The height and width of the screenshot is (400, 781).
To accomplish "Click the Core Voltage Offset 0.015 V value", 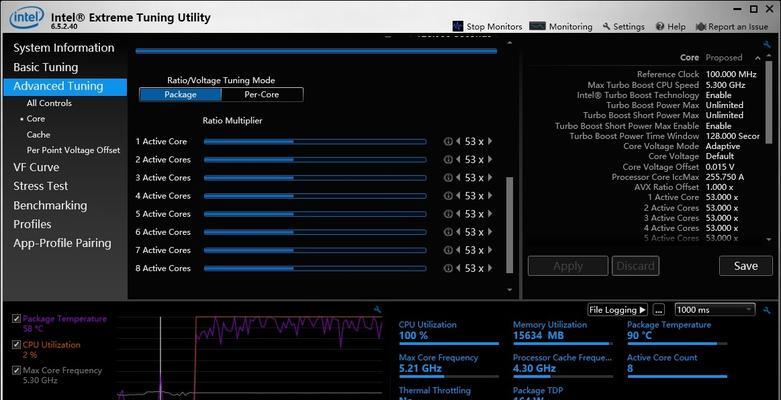I will 720,167.
